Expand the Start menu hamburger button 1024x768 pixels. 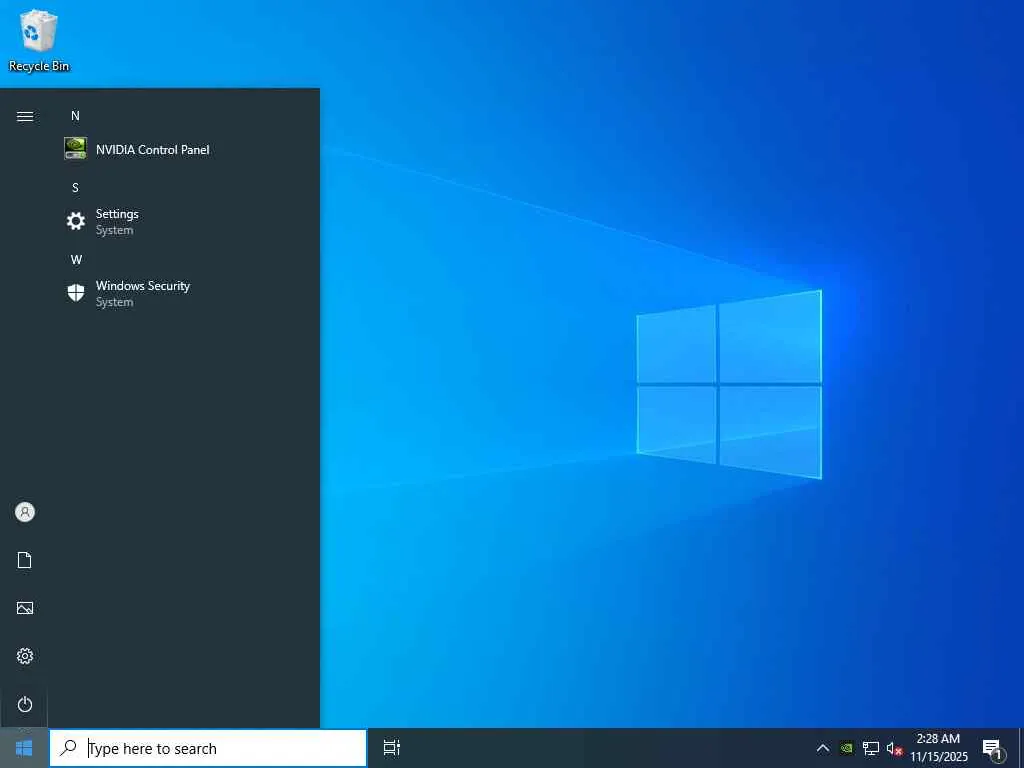(25, 116)
